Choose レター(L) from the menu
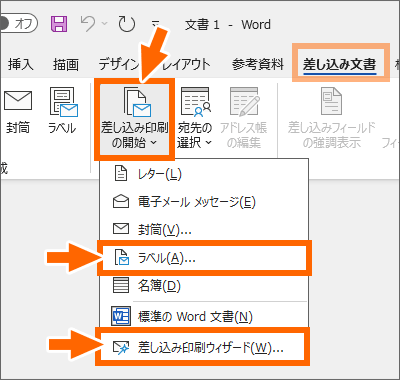The height and width of the screenshot is (380, 400). 204,174
